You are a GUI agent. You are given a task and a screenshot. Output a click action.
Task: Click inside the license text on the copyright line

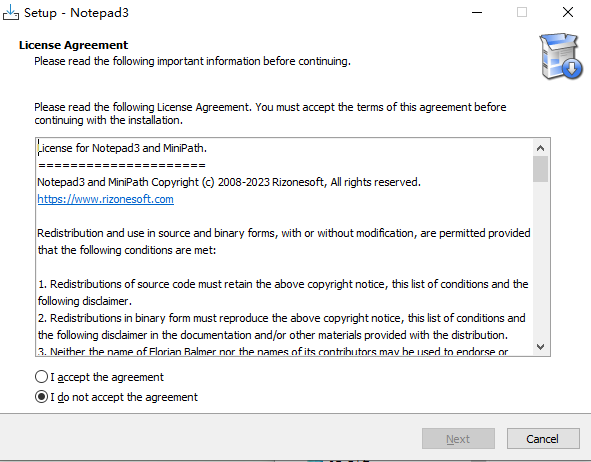point(229,182)
